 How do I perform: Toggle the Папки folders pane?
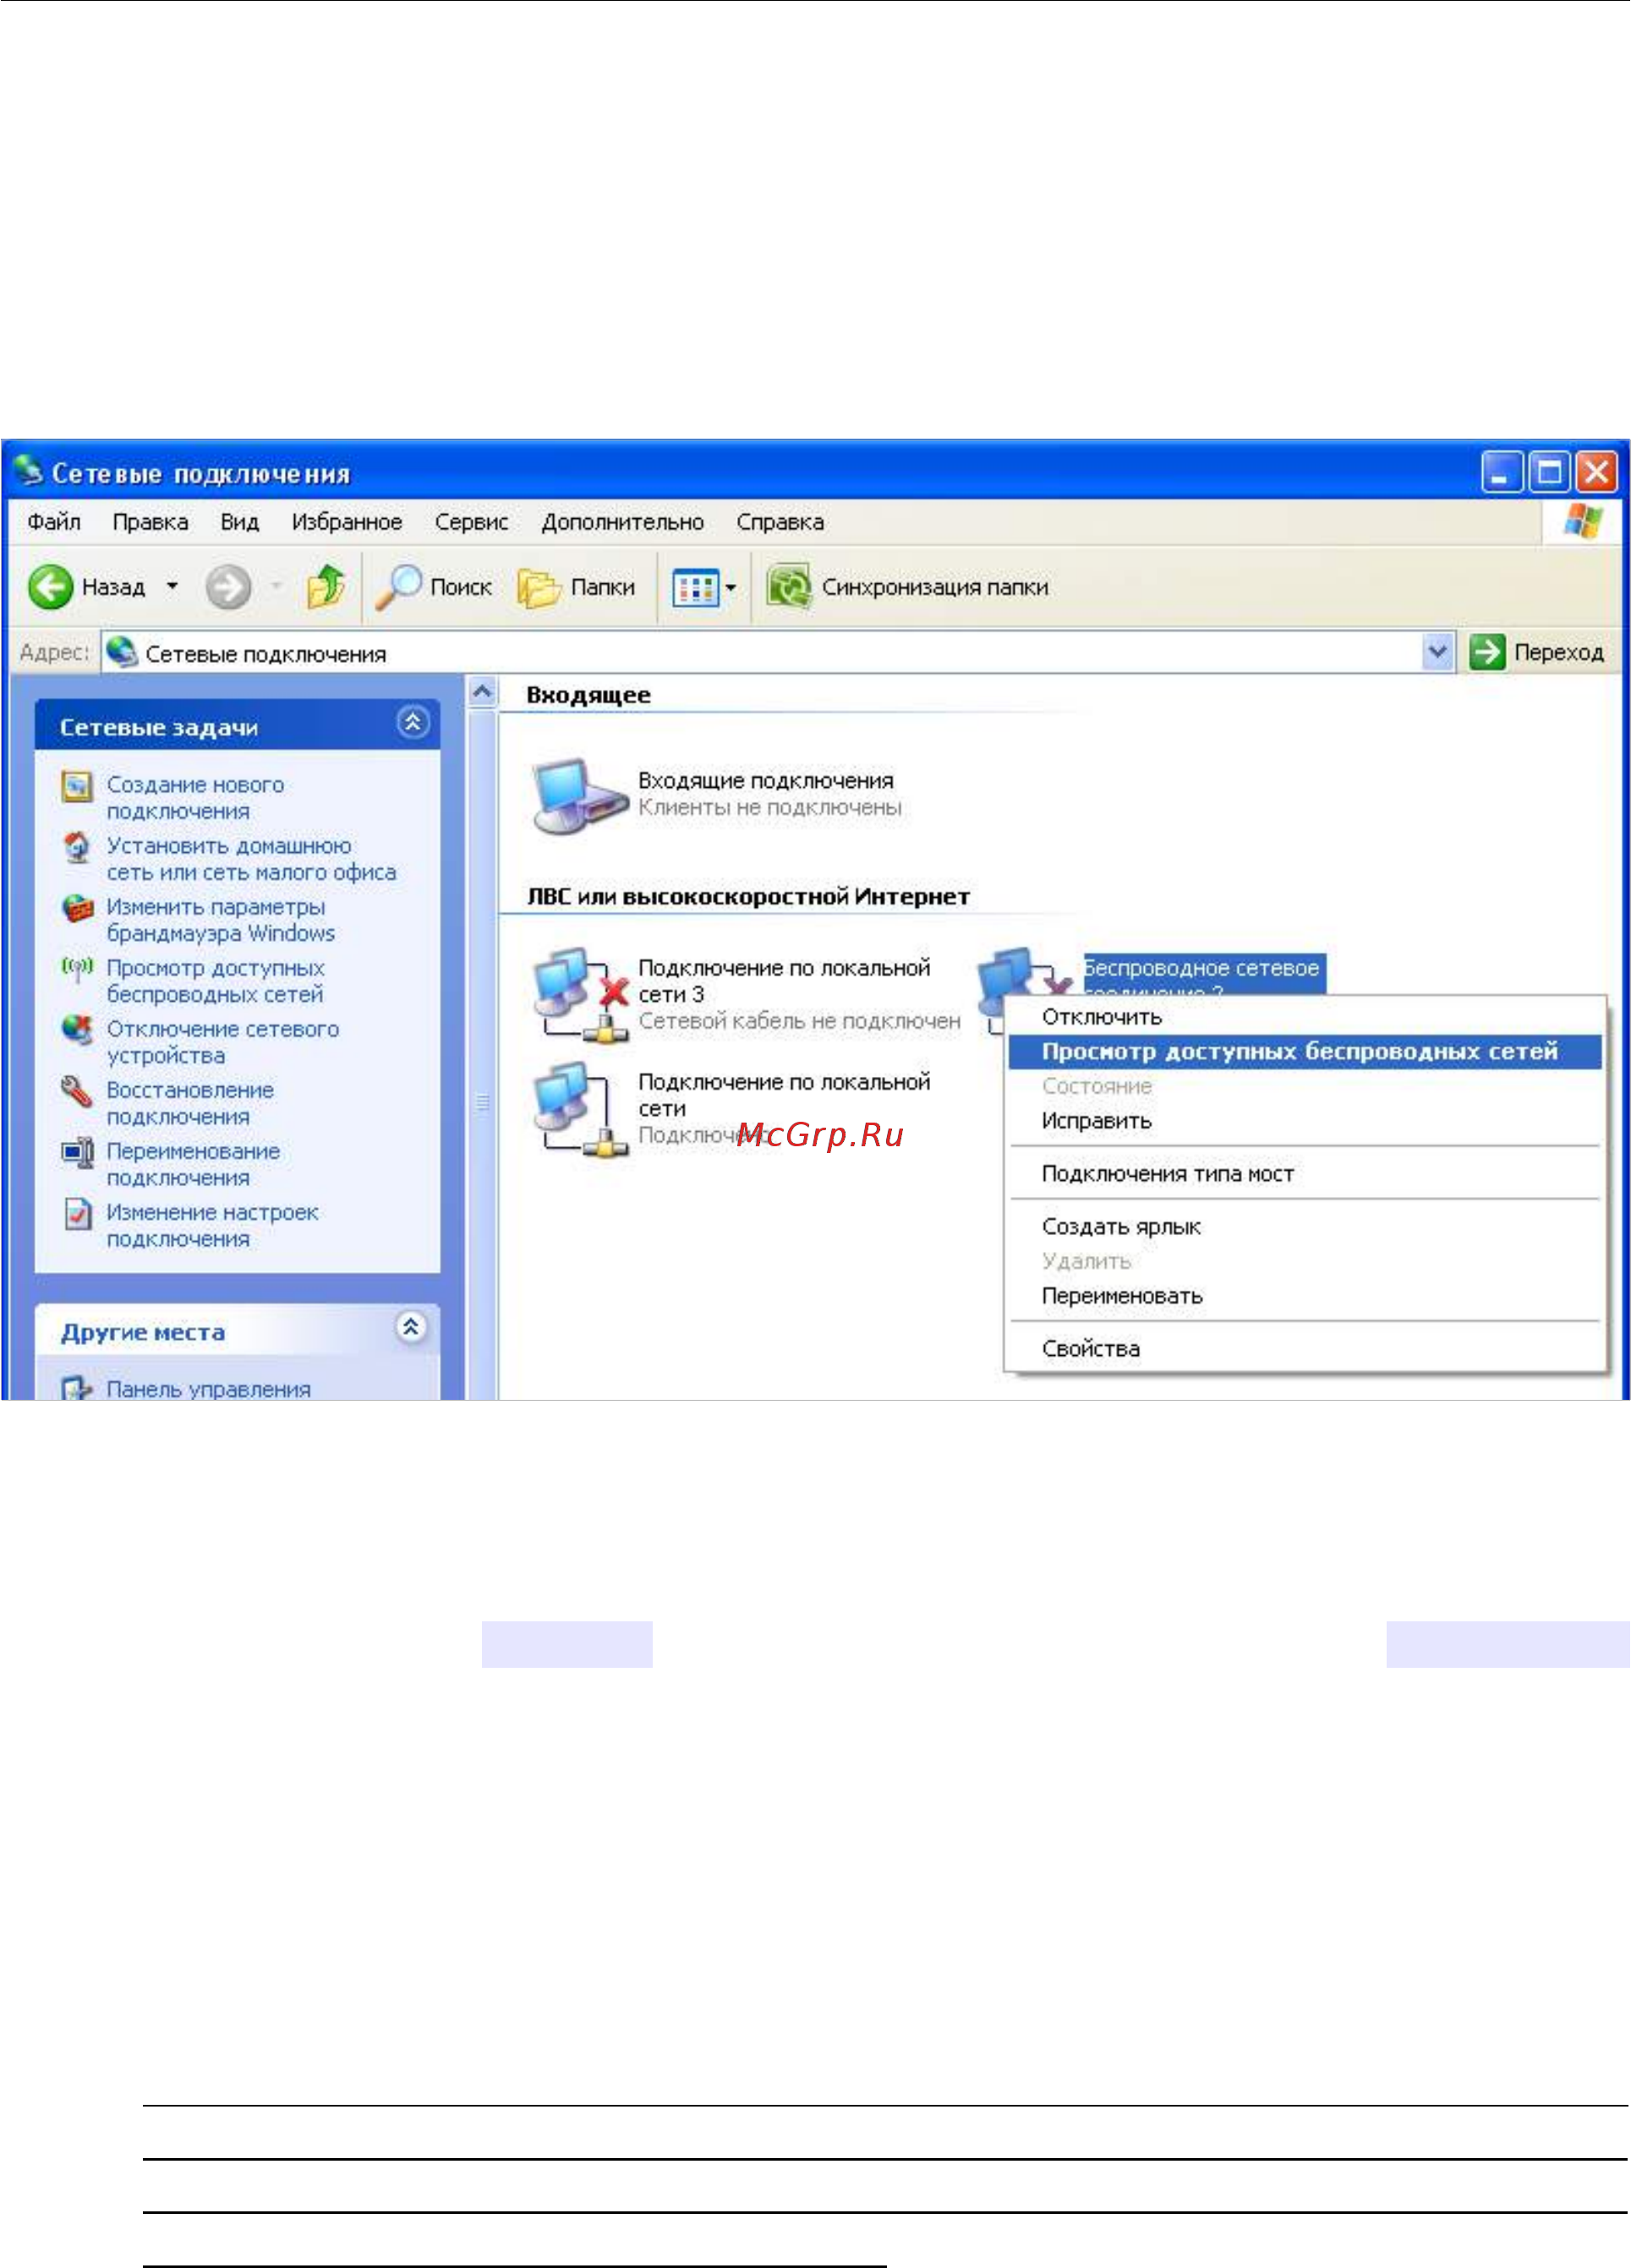point(577,587)
